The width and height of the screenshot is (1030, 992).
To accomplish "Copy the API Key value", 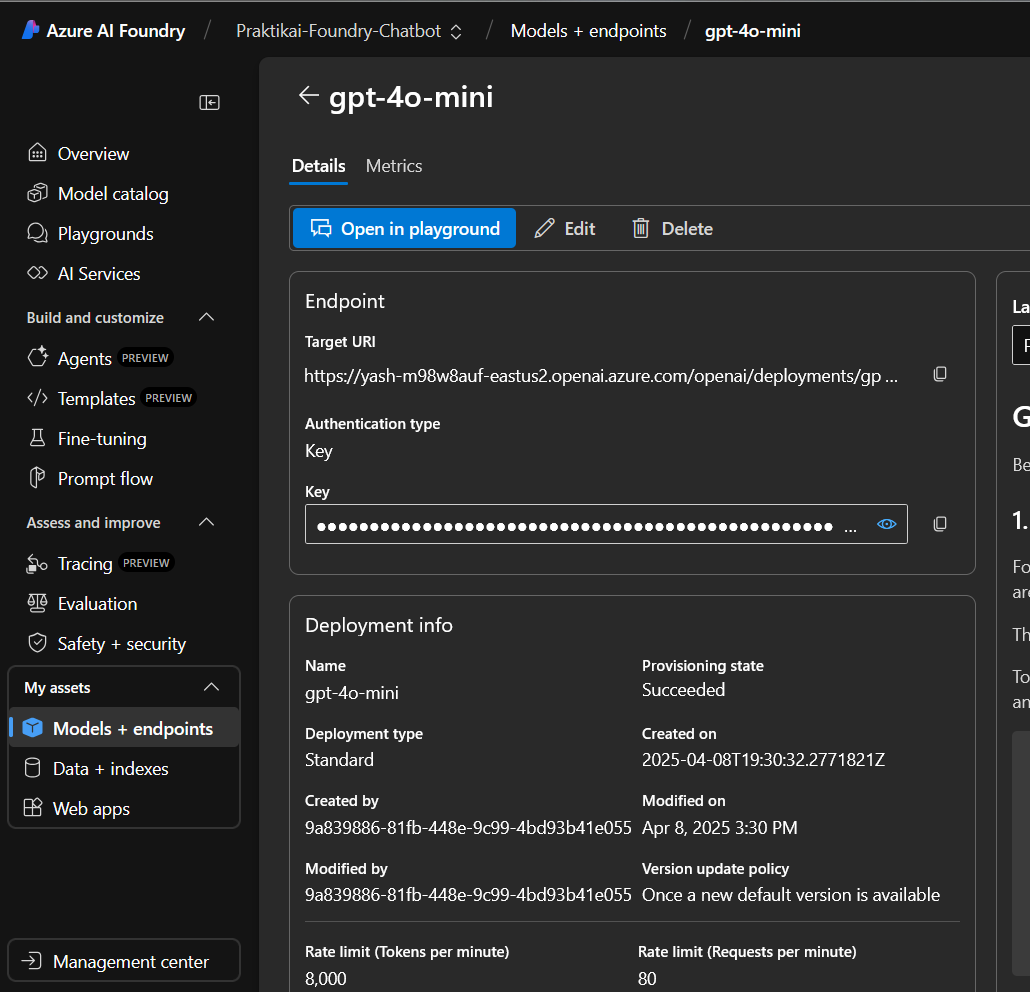I will pos(940,523).
